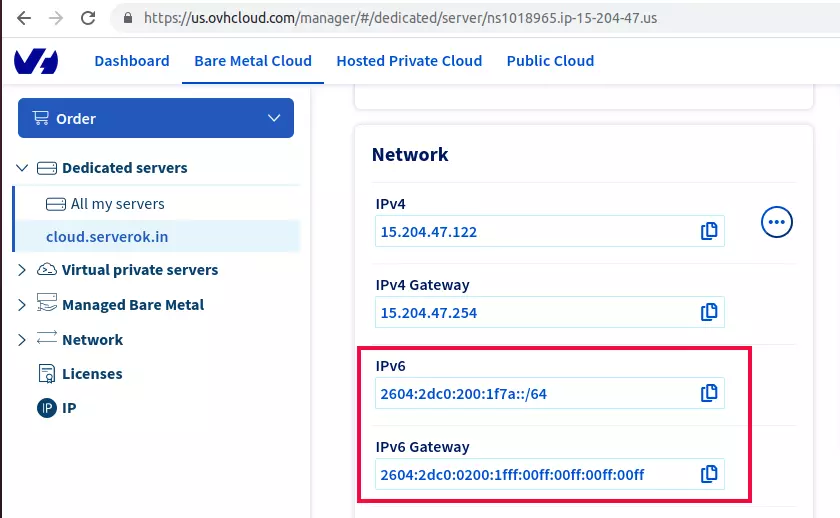Image resolution: width=840 pixels, height=518 pixels.
Task: Switch to Hosted Private Cloud tab
Action: [409, 61]
